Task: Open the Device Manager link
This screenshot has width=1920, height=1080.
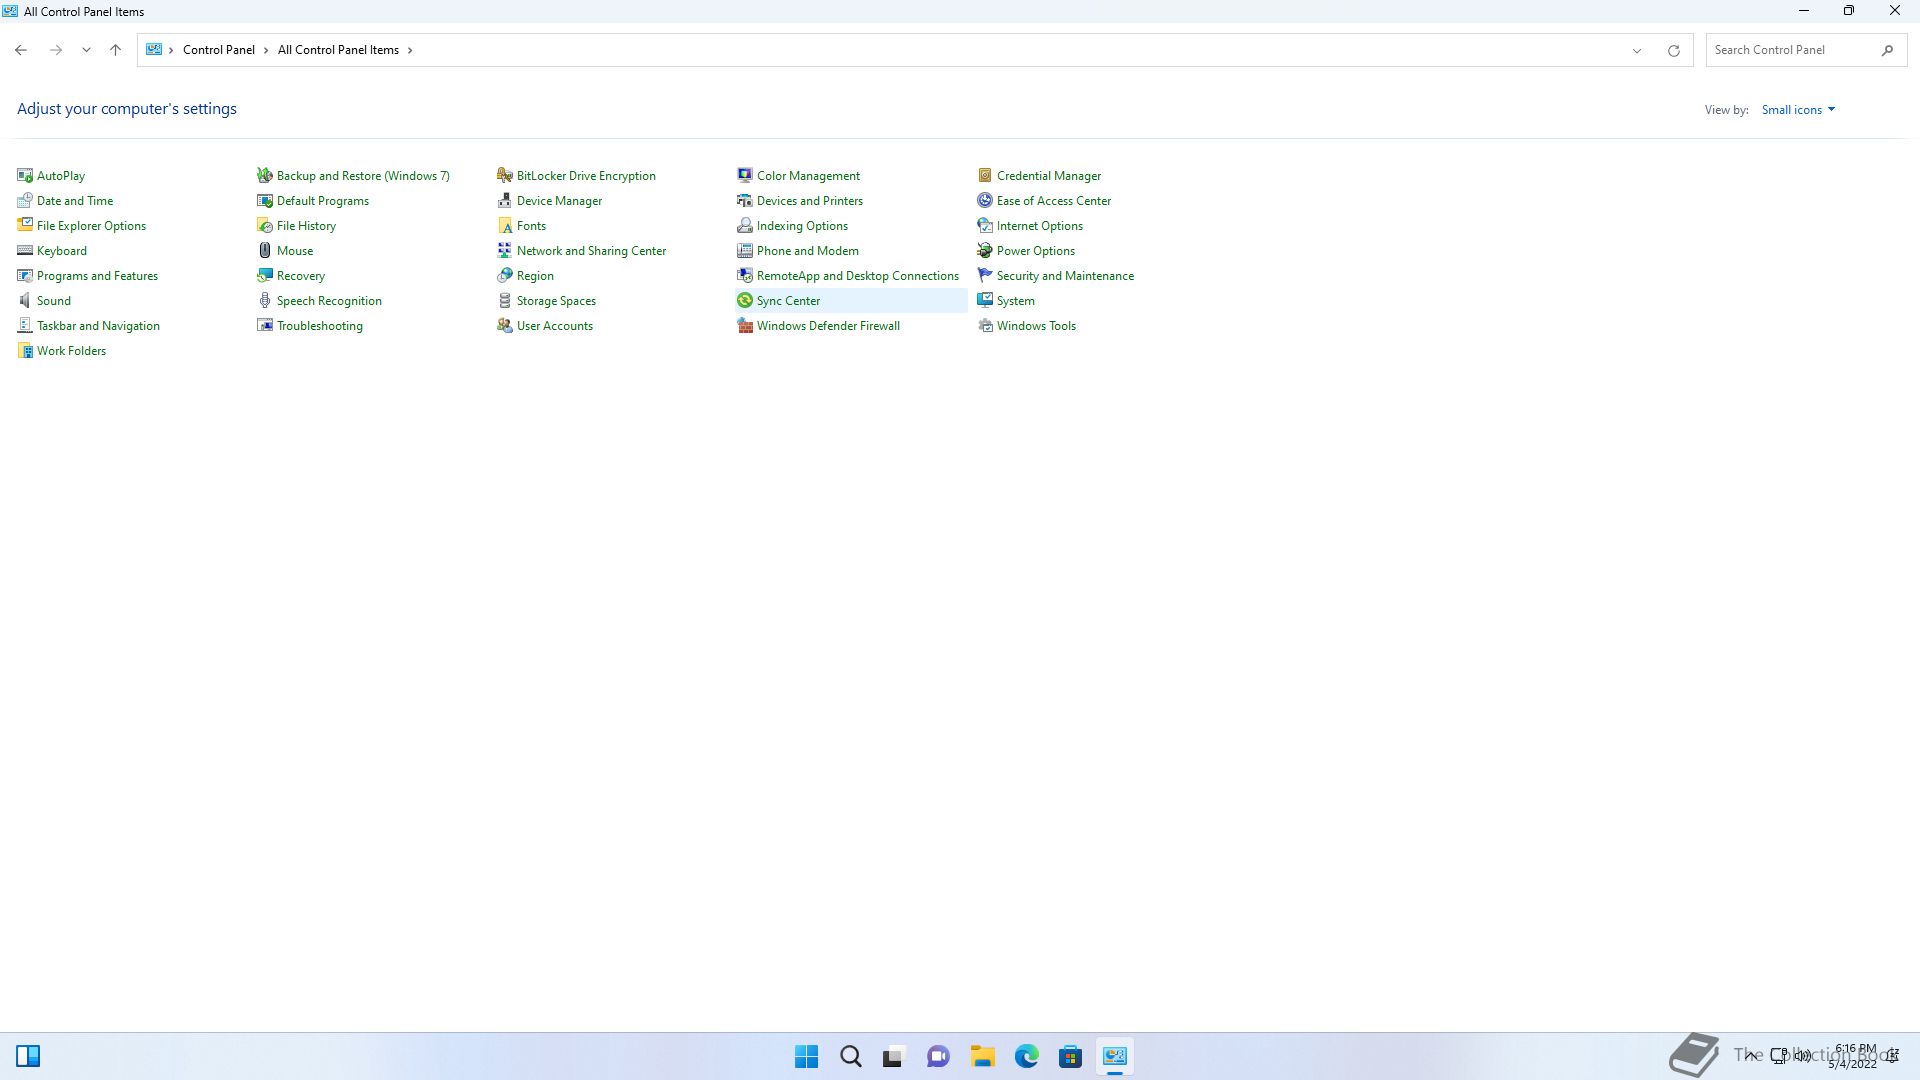Action: [x=559, y=200]
